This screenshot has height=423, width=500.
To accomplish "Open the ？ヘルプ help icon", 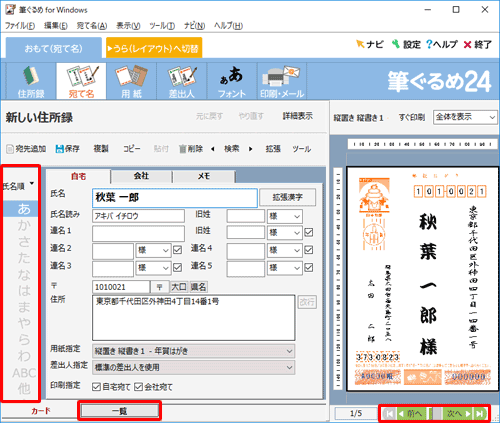I will 442,44.
